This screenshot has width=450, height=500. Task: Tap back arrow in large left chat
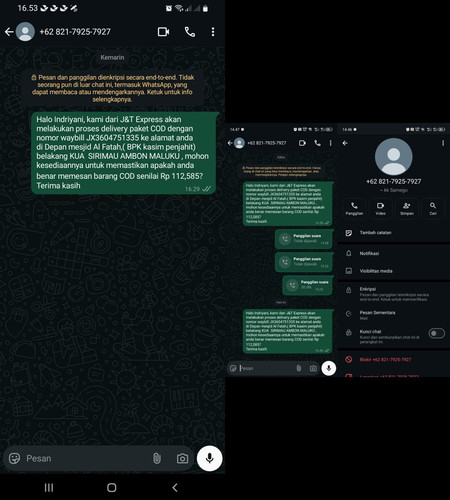(x=9, y=32)
